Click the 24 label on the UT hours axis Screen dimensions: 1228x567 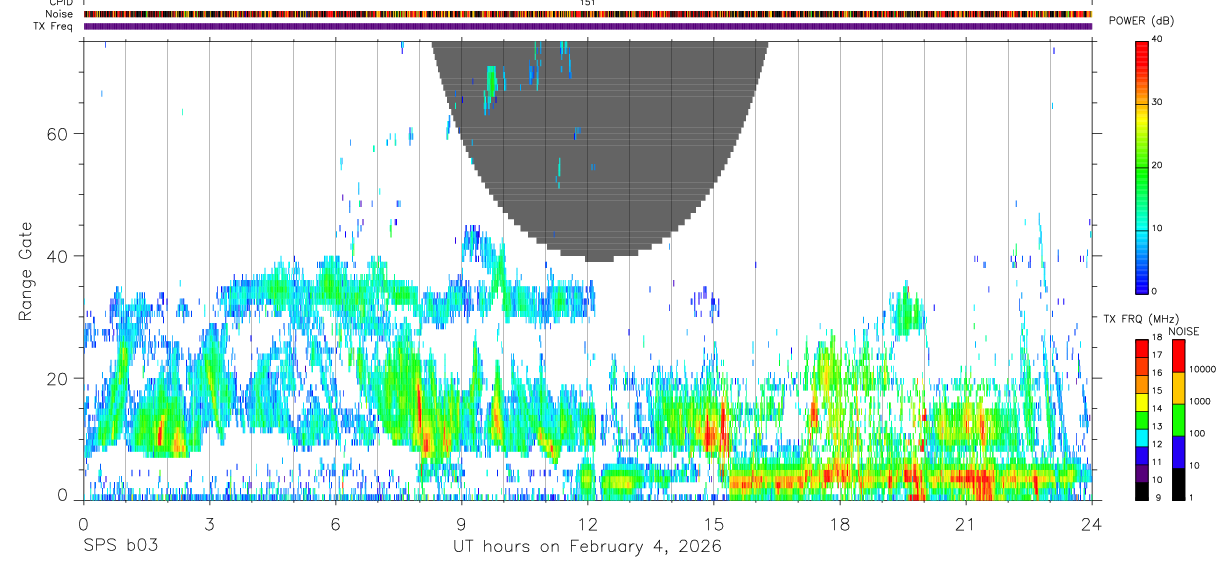click(x=1092, y=523)
